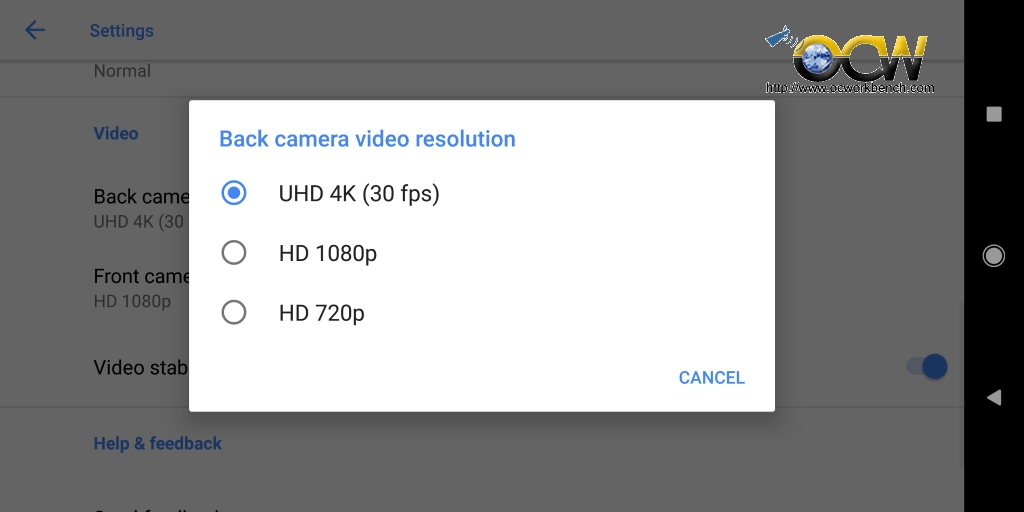Viewport: 1024px width, 512px height.
Task: Tap the Android home circle button
Action: (993, 255)
